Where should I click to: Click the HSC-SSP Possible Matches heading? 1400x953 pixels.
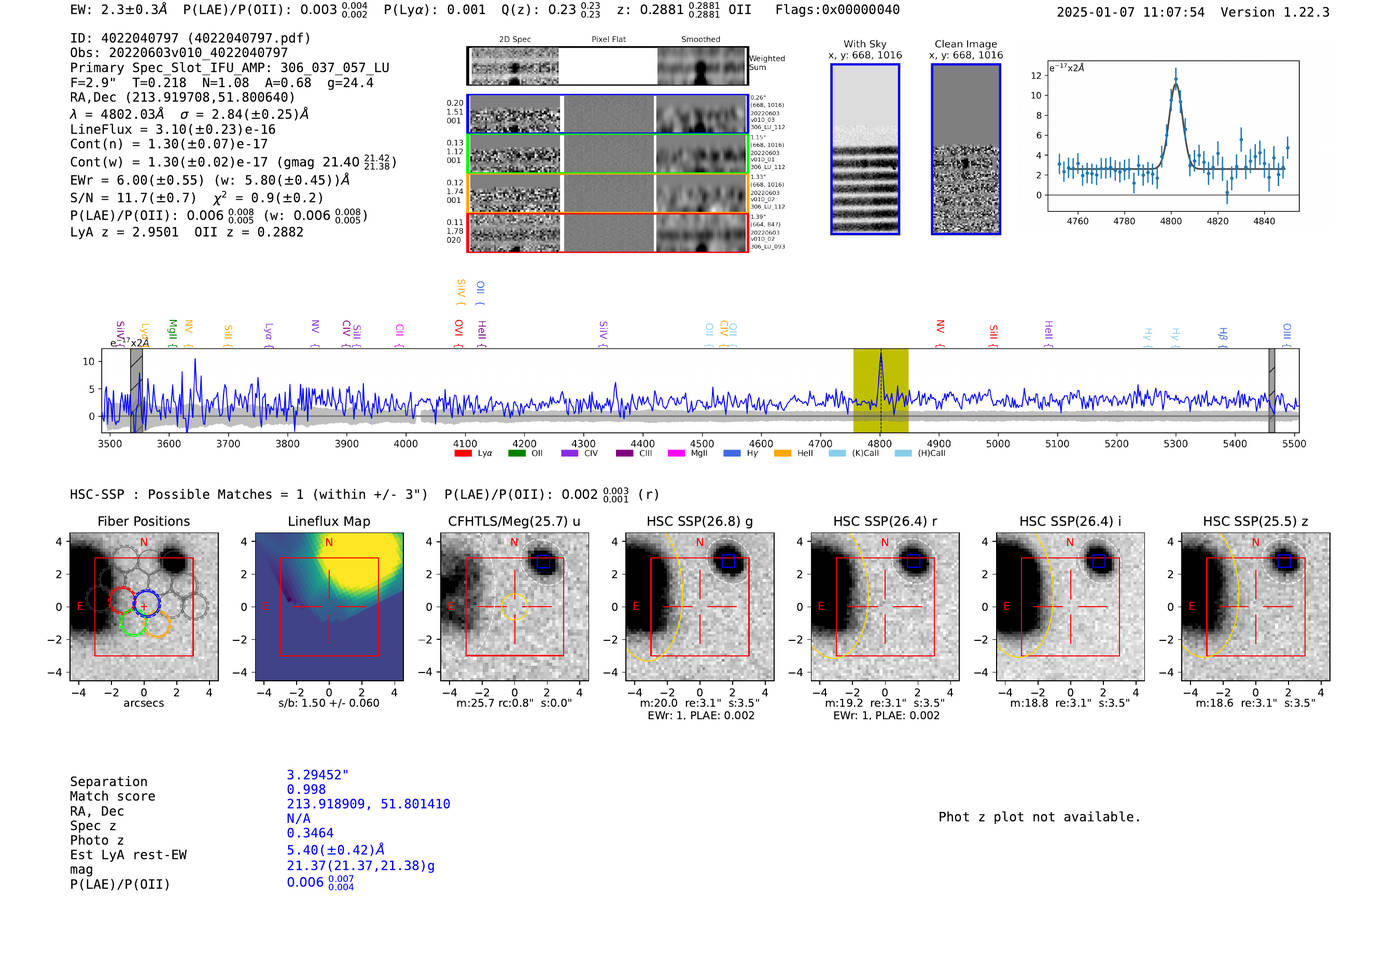pyautogui.click(x=249, y=494)
